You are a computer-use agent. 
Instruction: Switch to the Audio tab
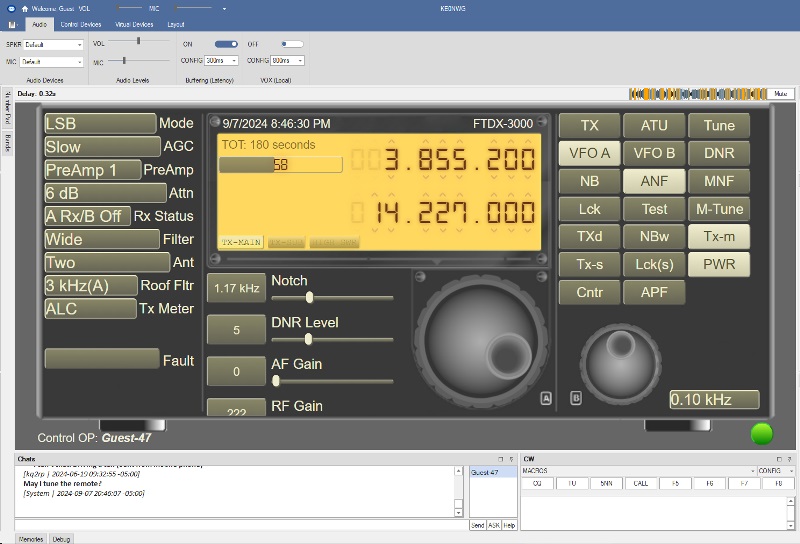[x=39, y=24]
